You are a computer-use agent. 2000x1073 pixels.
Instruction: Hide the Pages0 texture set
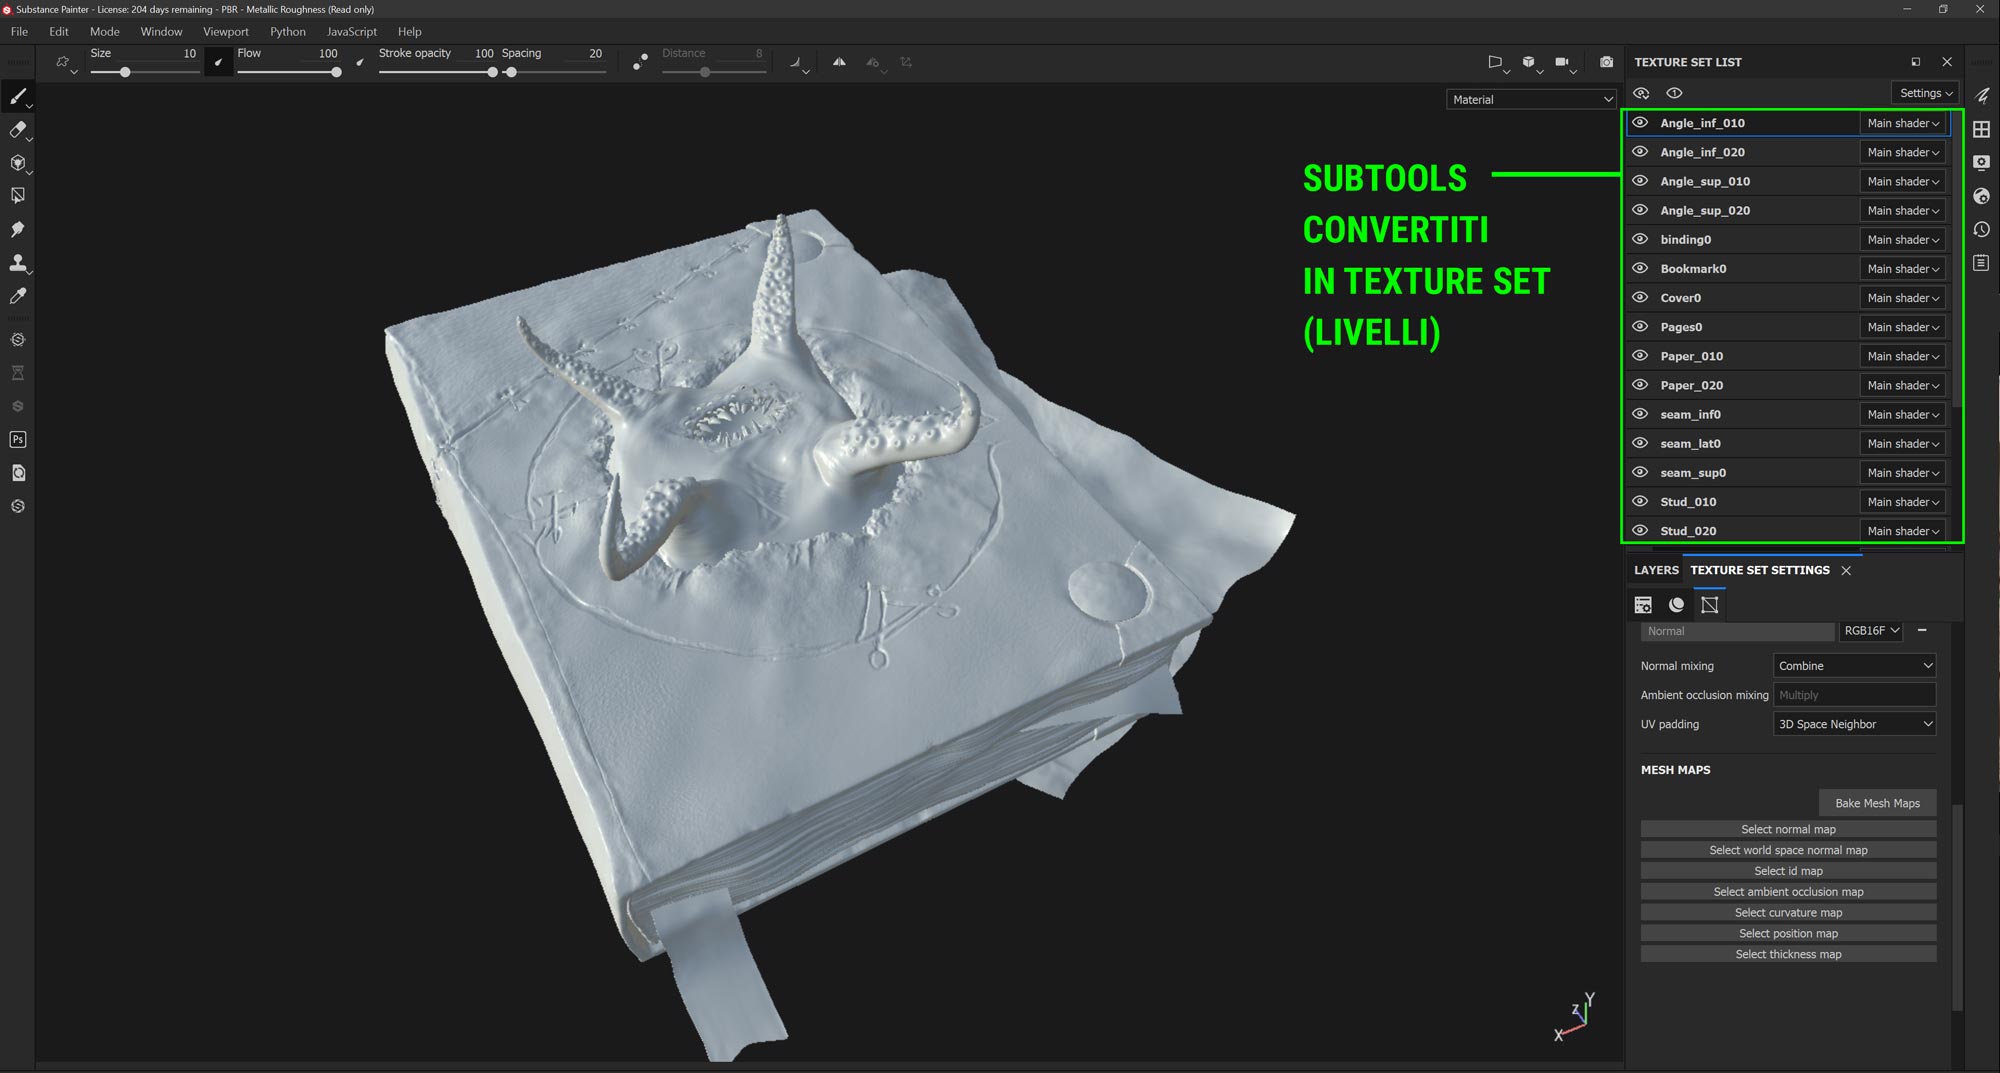pos(1640,327)
